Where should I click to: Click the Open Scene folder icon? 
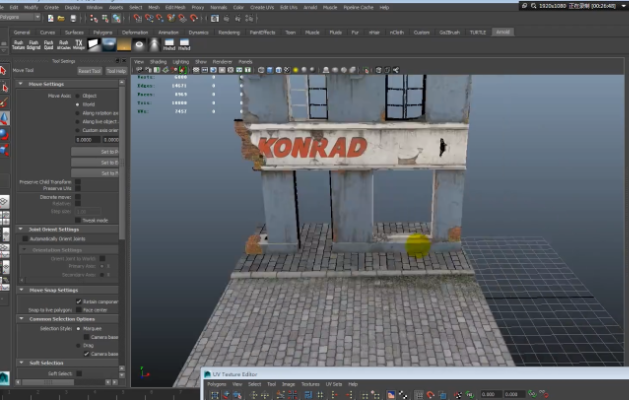tap(61, 18)
